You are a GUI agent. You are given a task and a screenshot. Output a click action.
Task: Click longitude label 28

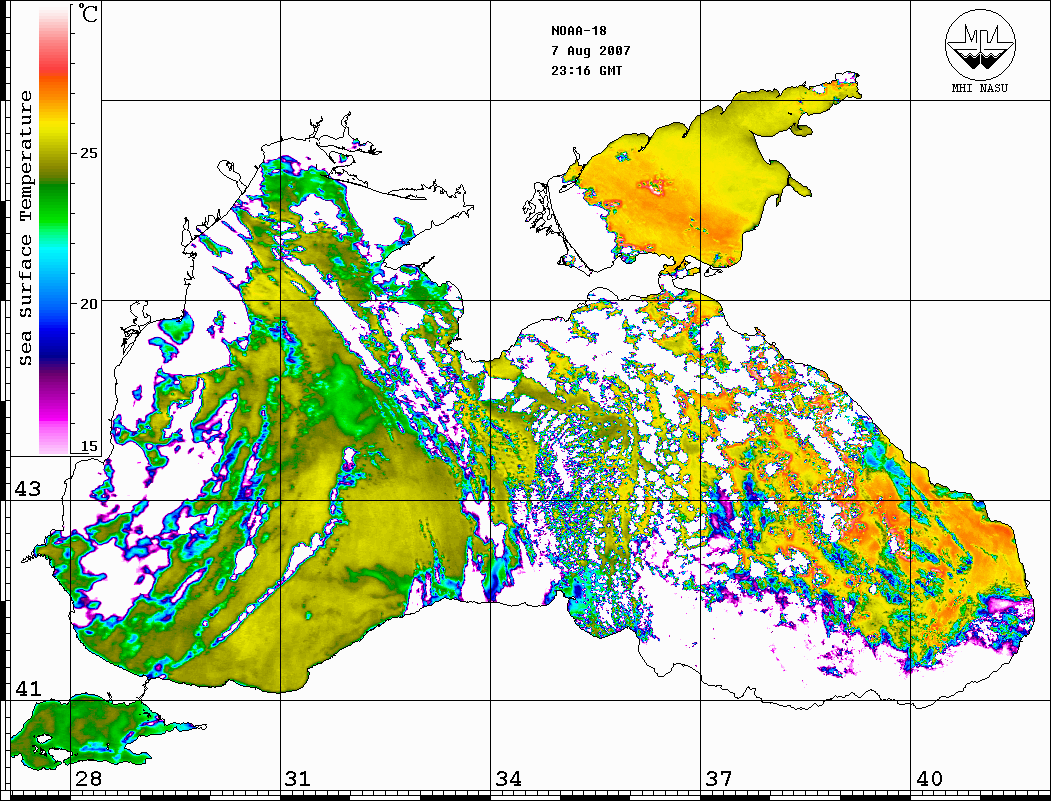click(x=88, y=778)
